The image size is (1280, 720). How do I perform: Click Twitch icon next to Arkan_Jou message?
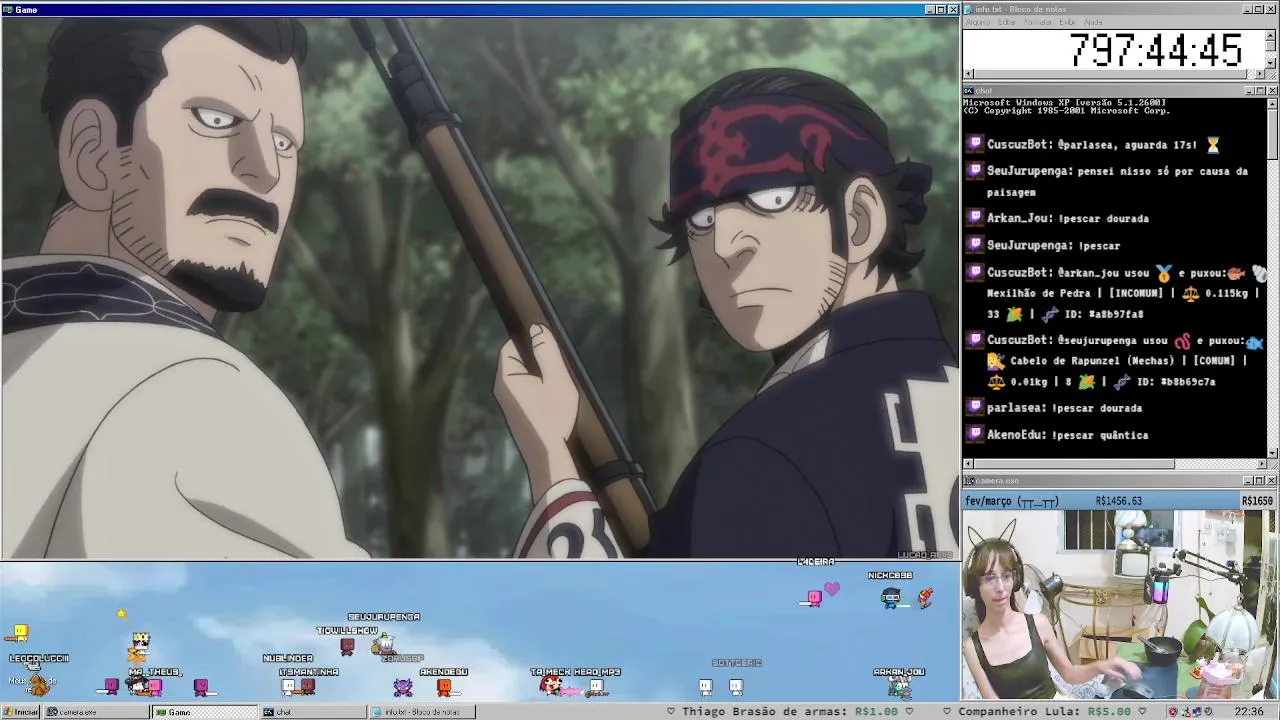click(x=975, y=217)
